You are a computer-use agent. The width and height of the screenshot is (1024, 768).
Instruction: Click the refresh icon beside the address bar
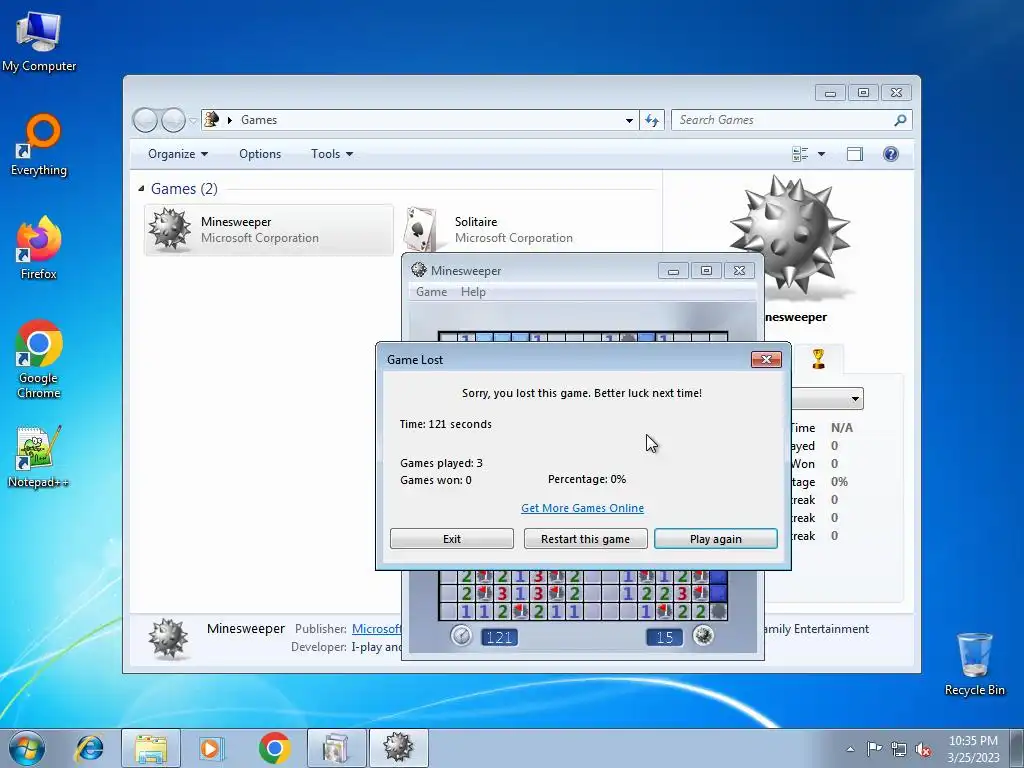(x=652, y=120)
